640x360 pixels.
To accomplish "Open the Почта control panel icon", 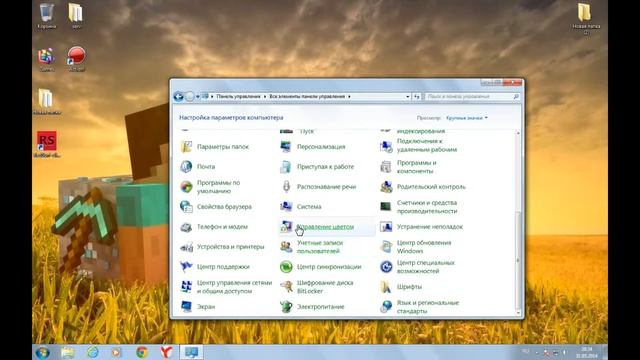I will [x=186, y=167].
